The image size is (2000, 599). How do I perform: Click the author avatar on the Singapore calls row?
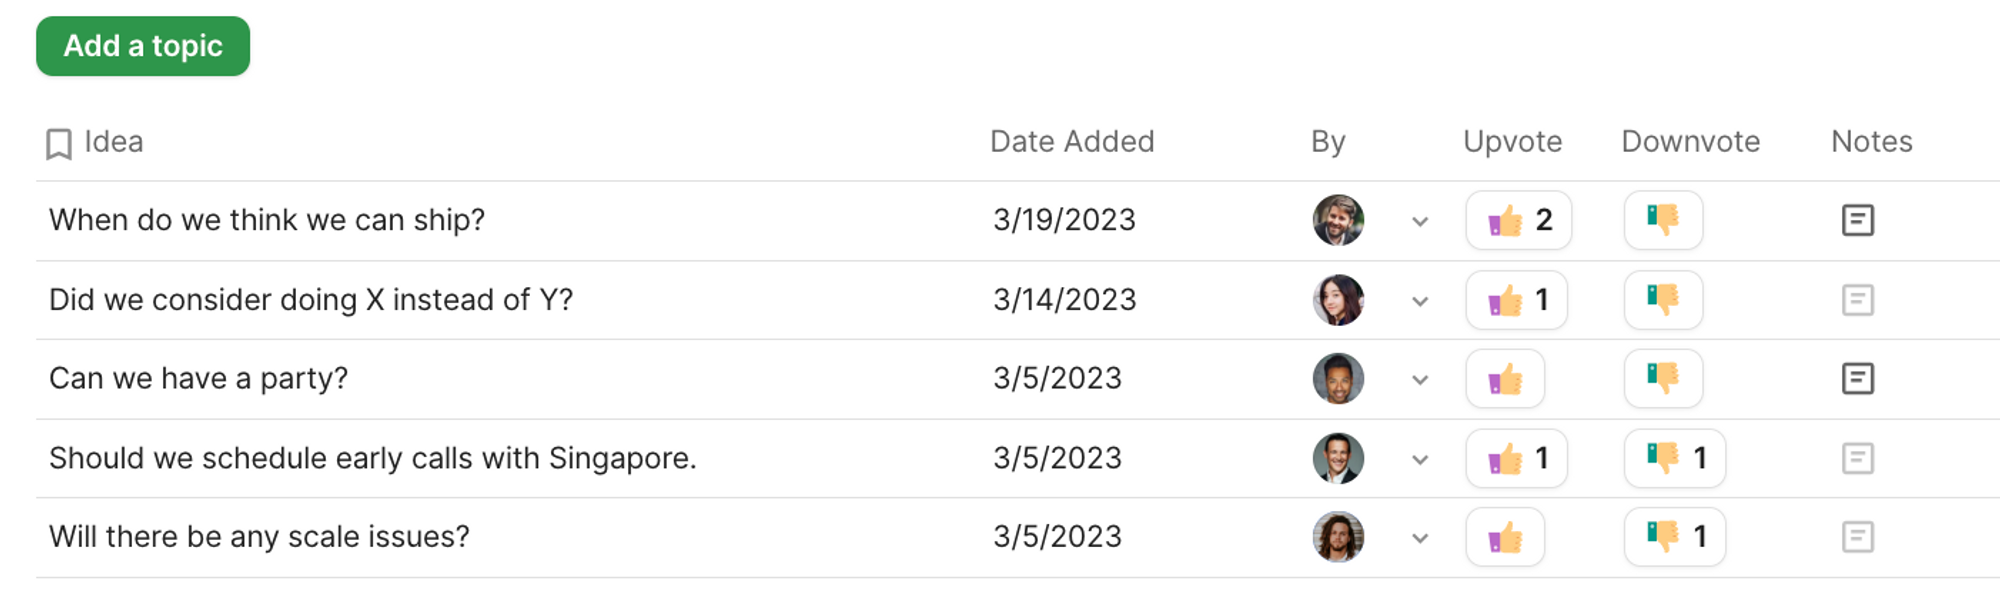(x=1338, y=458)
